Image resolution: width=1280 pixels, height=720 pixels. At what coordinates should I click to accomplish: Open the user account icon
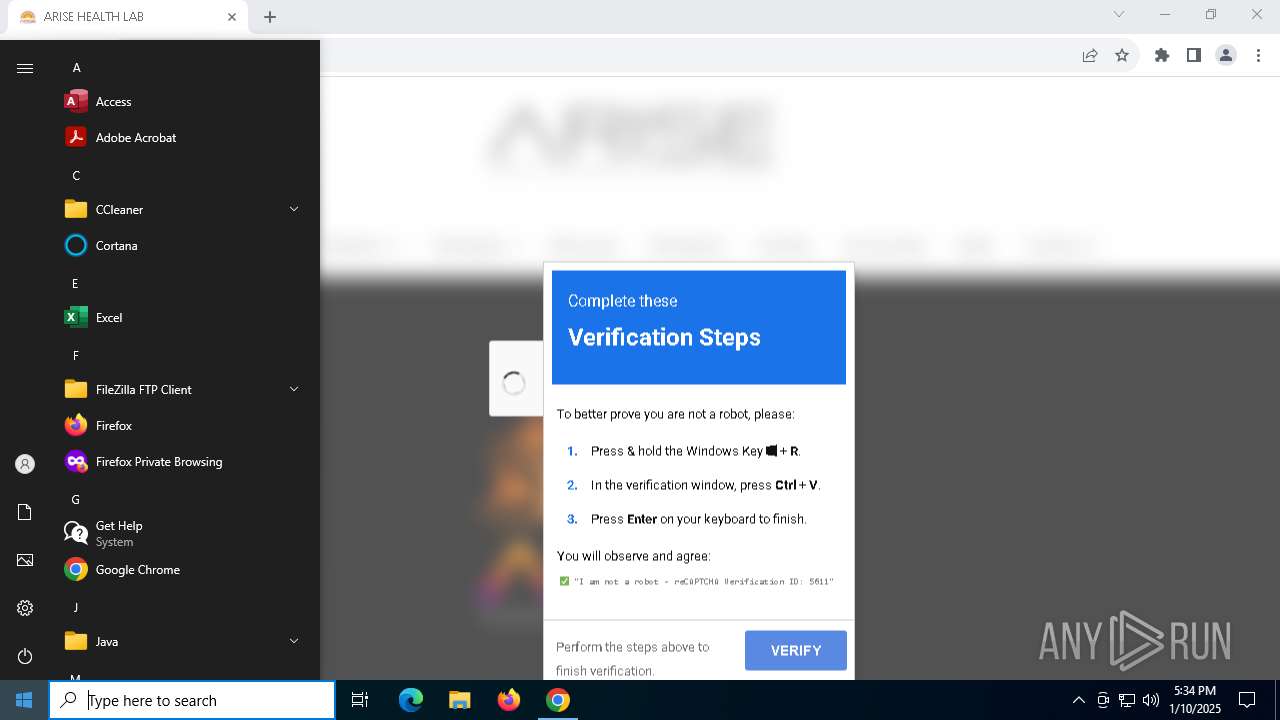coord(25,464)
